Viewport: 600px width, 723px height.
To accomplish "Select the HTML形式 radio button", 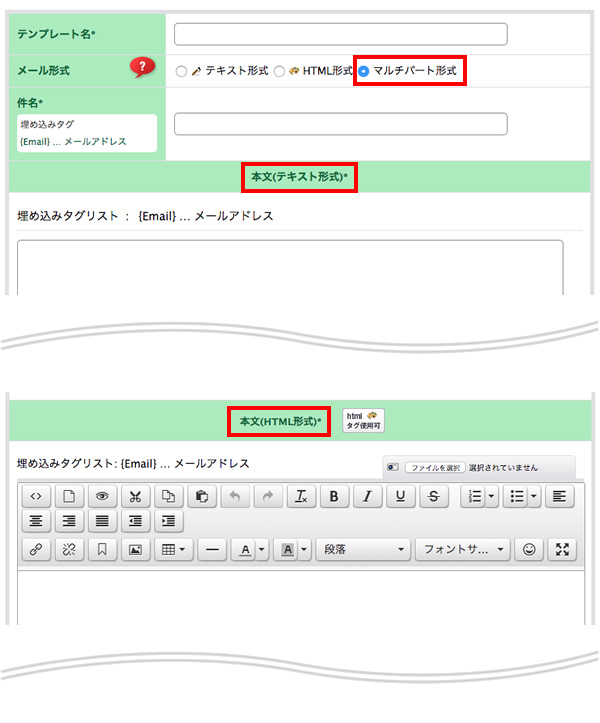I will pos(279,71).
